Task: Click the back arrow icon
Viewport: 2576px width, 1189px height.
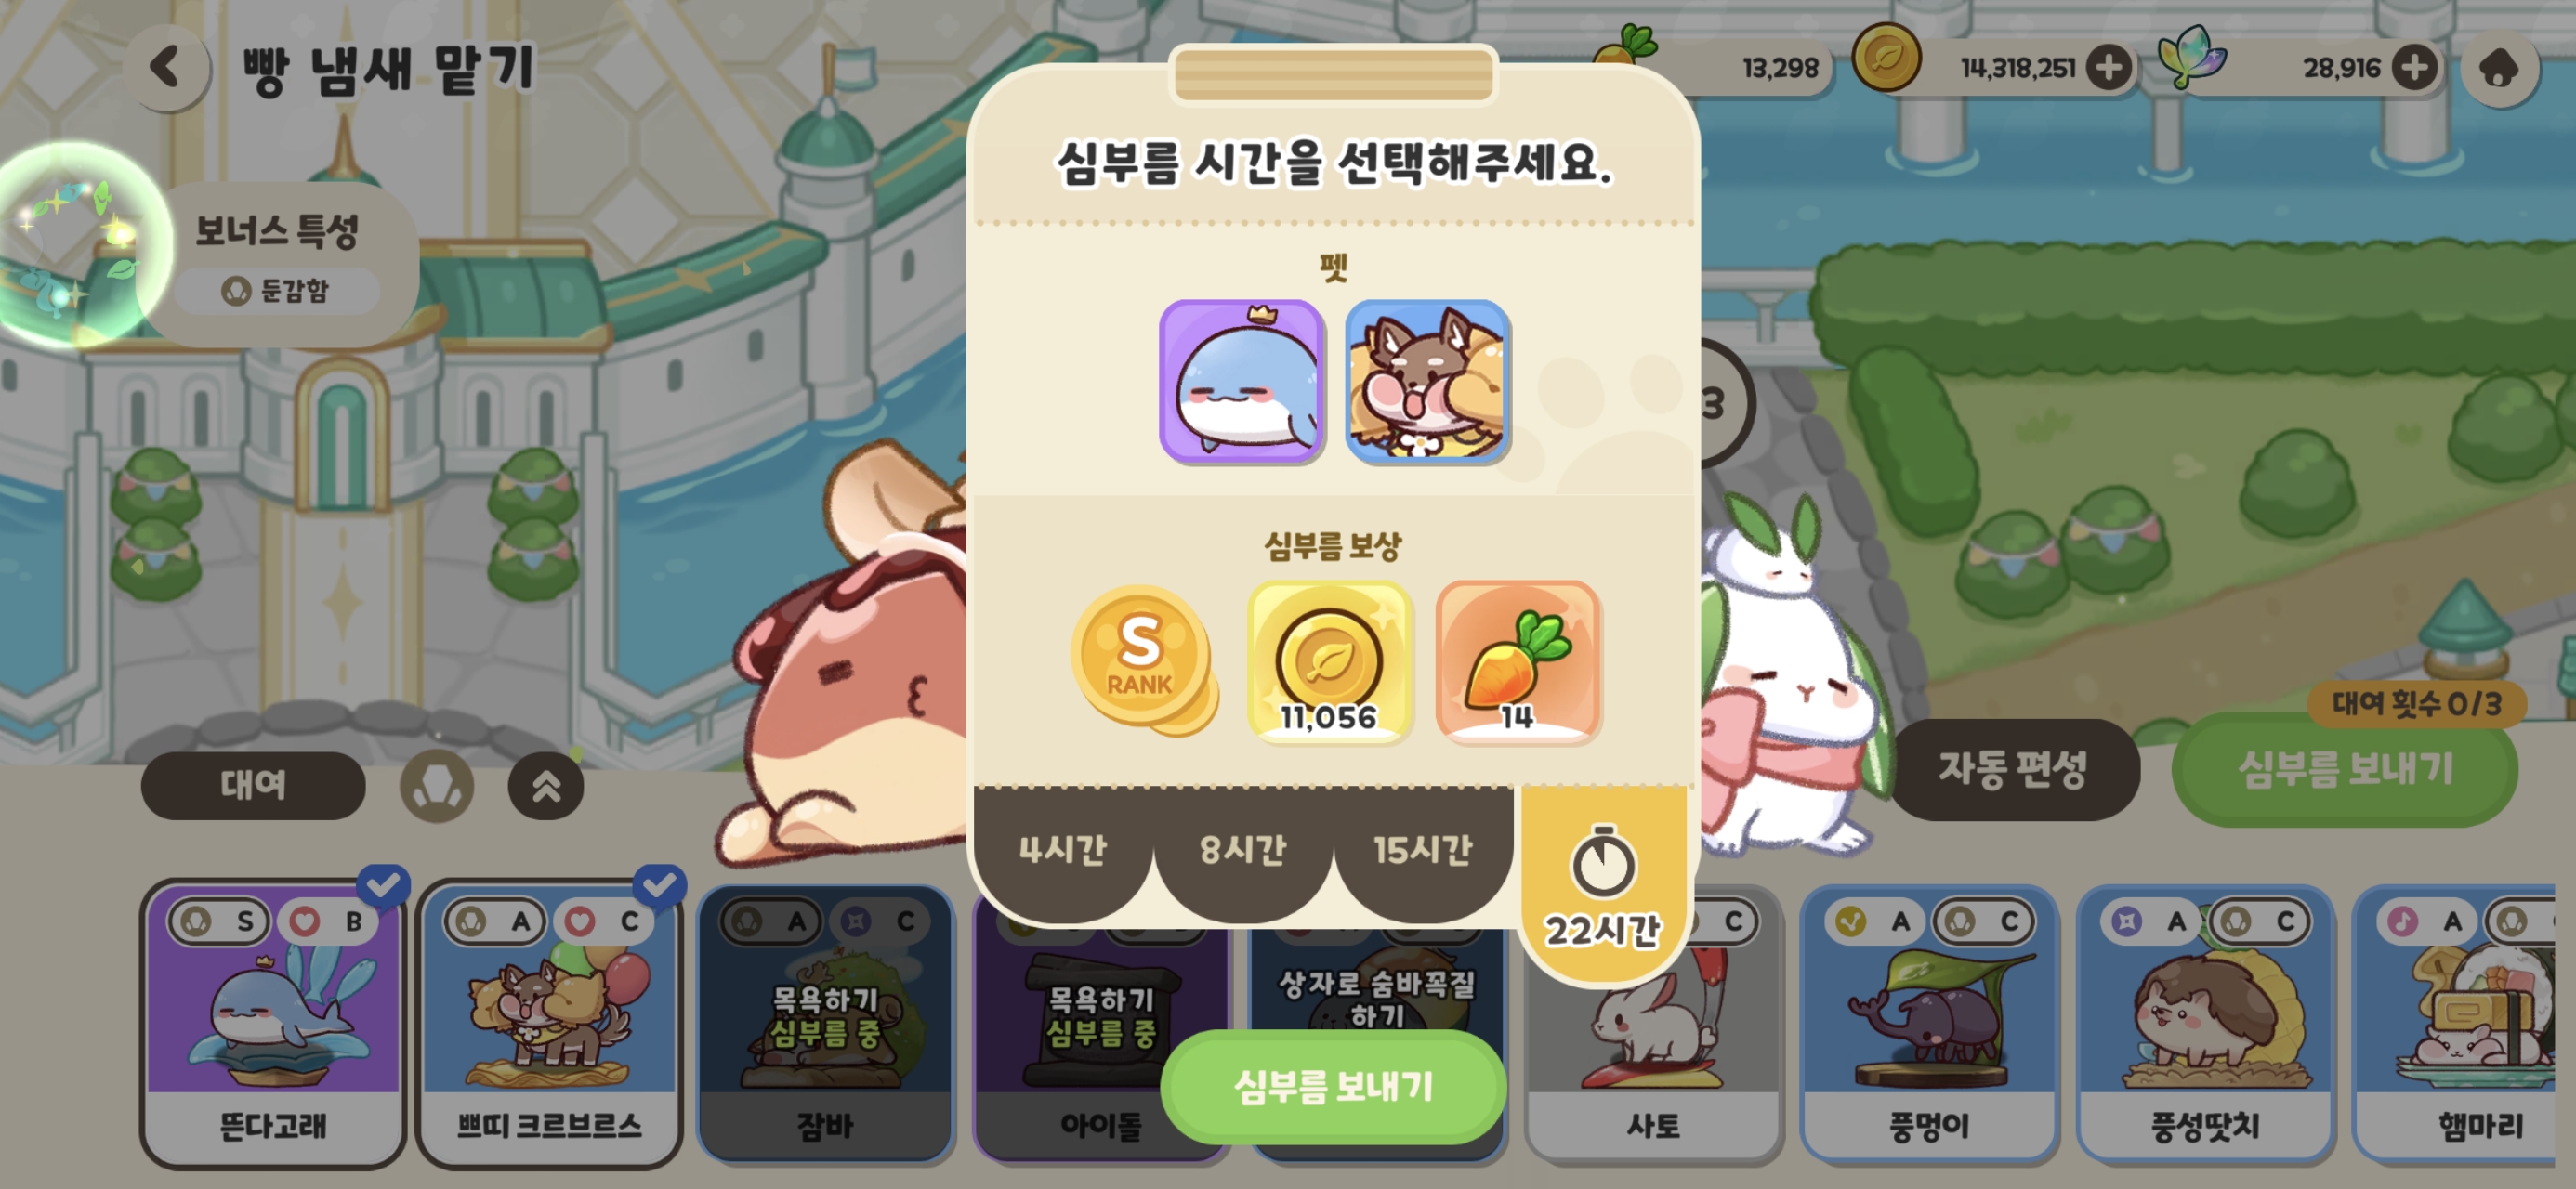Action: (x=167, y=68)
